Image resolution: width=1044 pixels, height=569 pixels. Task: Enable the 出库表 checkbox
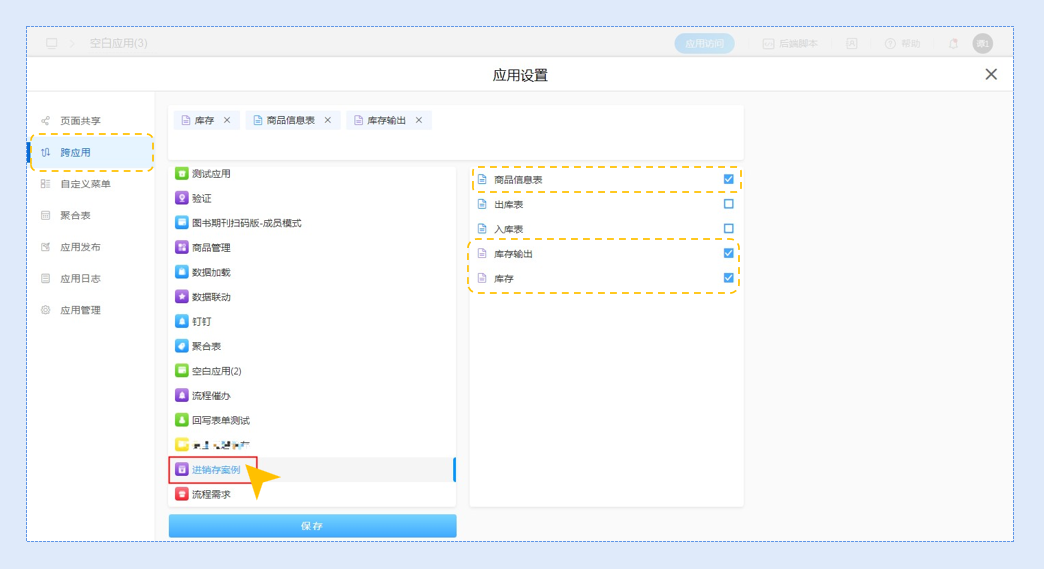728,204
